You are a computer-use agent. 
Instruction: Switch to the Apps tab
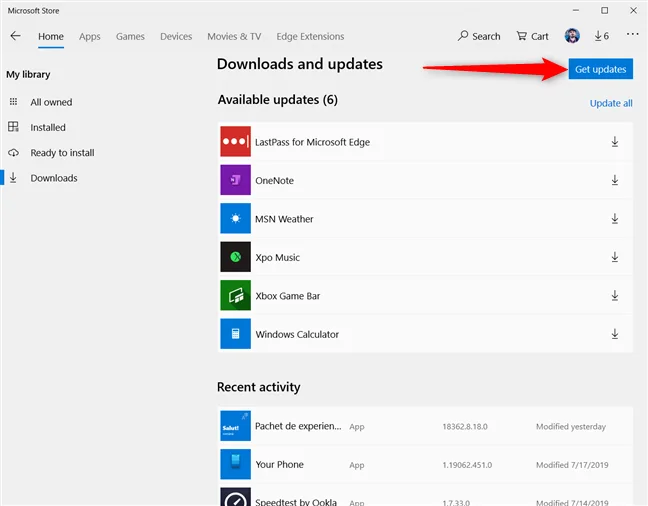coord(90,36)
